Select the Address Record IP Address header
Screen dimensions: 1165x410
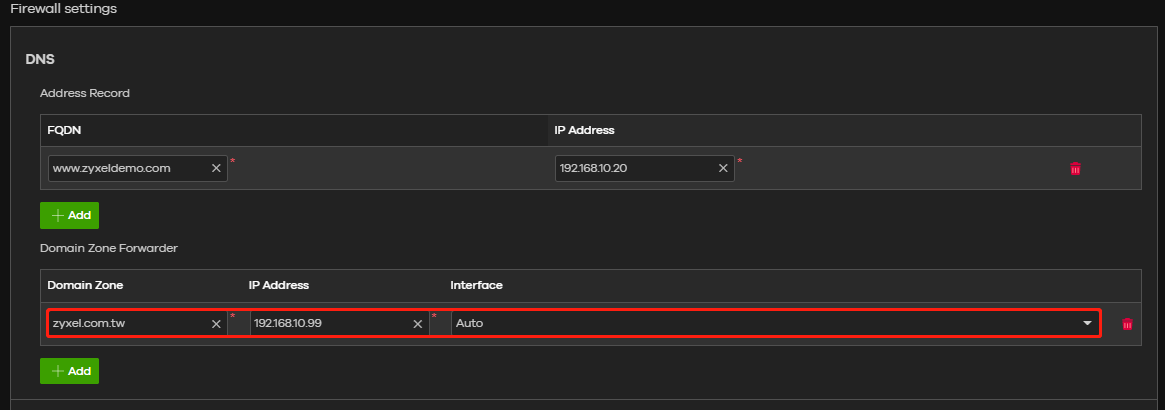pyautogui.click(x=585, y=130)
